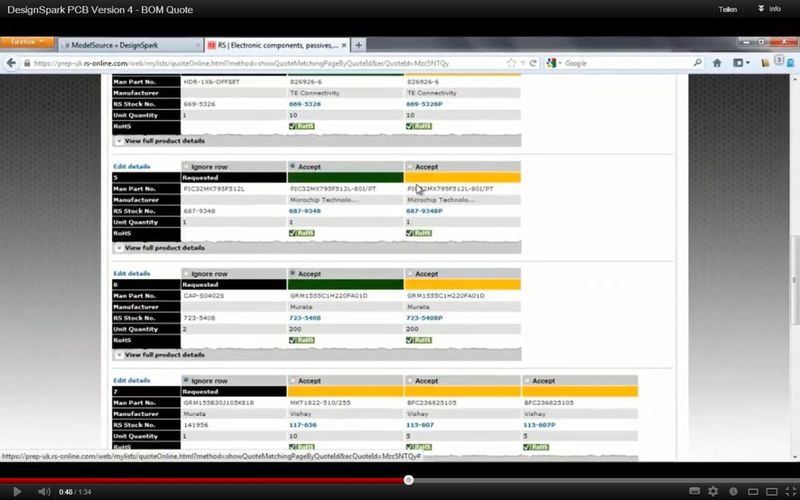The width and height of the screenshot is (800, 500).
Task: Open stock number 723-5408 link
Action: coord(305,318)
